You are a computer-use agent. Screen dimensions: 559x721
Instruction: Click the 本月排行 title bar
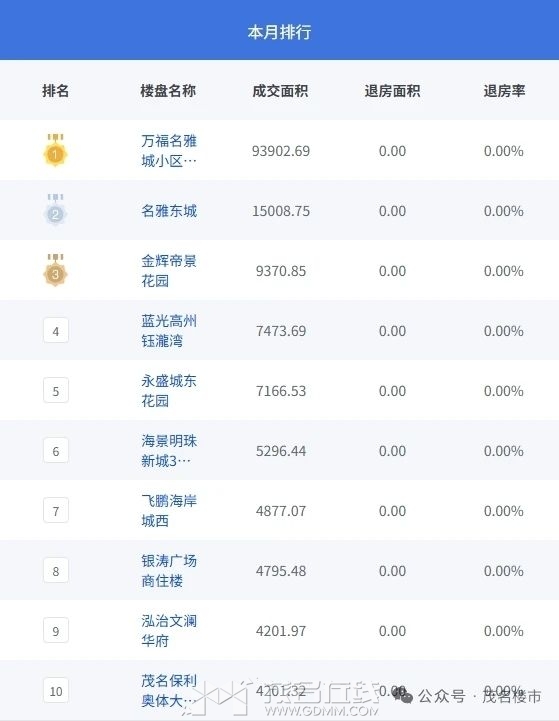click(x=280, y=30)
